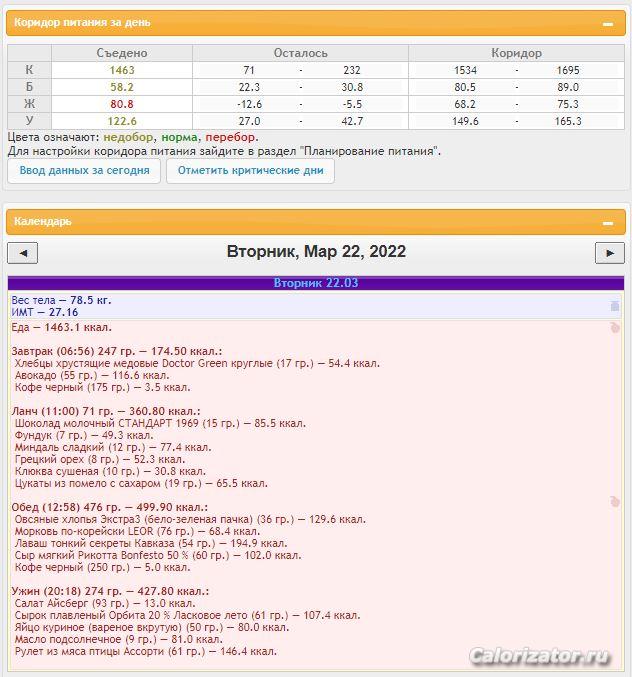Screen dimensions: 632x677
Task: Collapse the Коридор питания за день panel
Action: pos(607,22)
